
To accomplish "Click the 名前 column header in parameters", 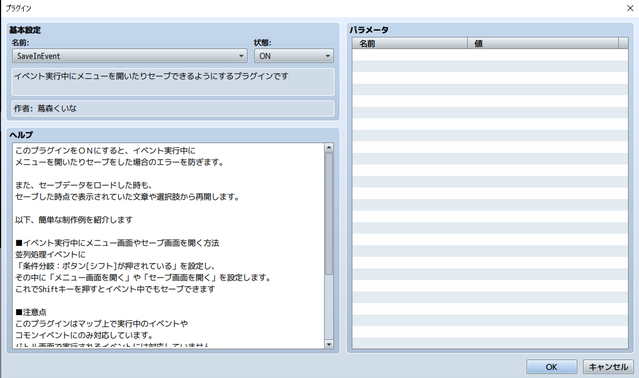I will pyautogui.click(x=410, y=43).
